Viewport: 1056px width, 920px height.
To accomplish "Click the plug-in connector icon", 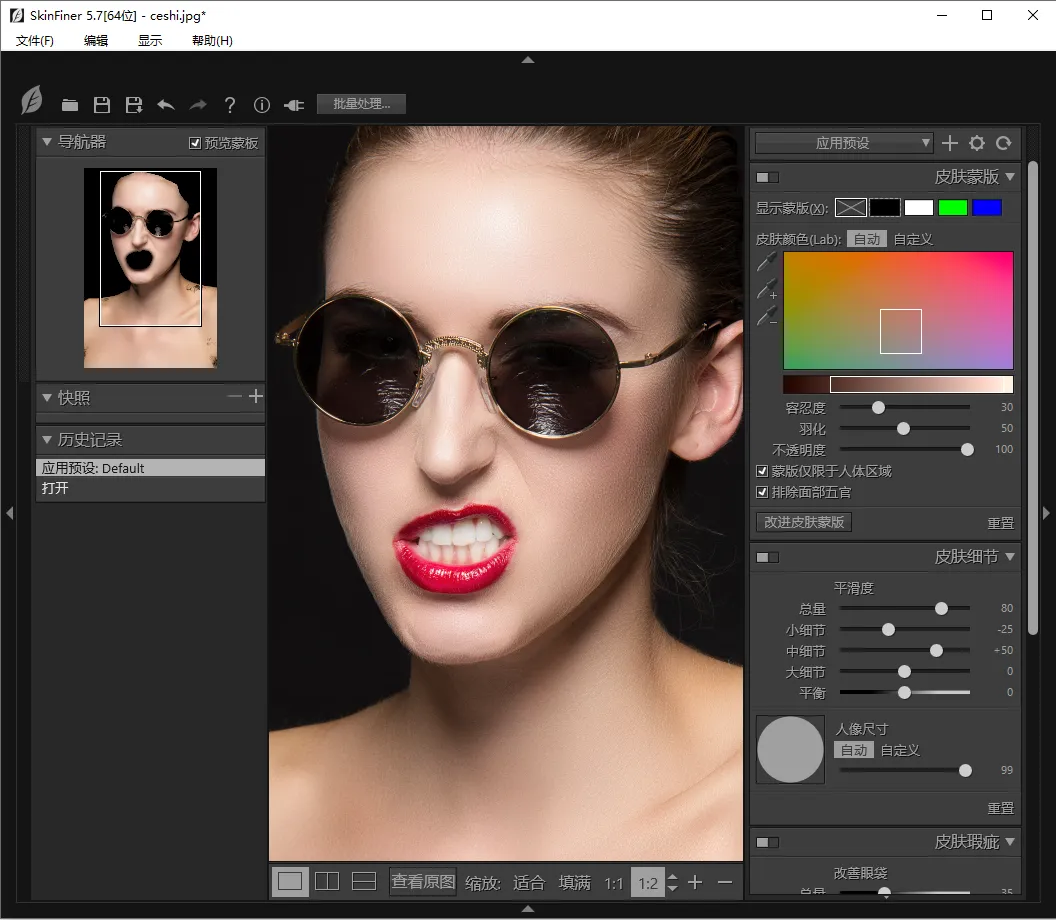I will pyautogui.click(x=294, y=105).
